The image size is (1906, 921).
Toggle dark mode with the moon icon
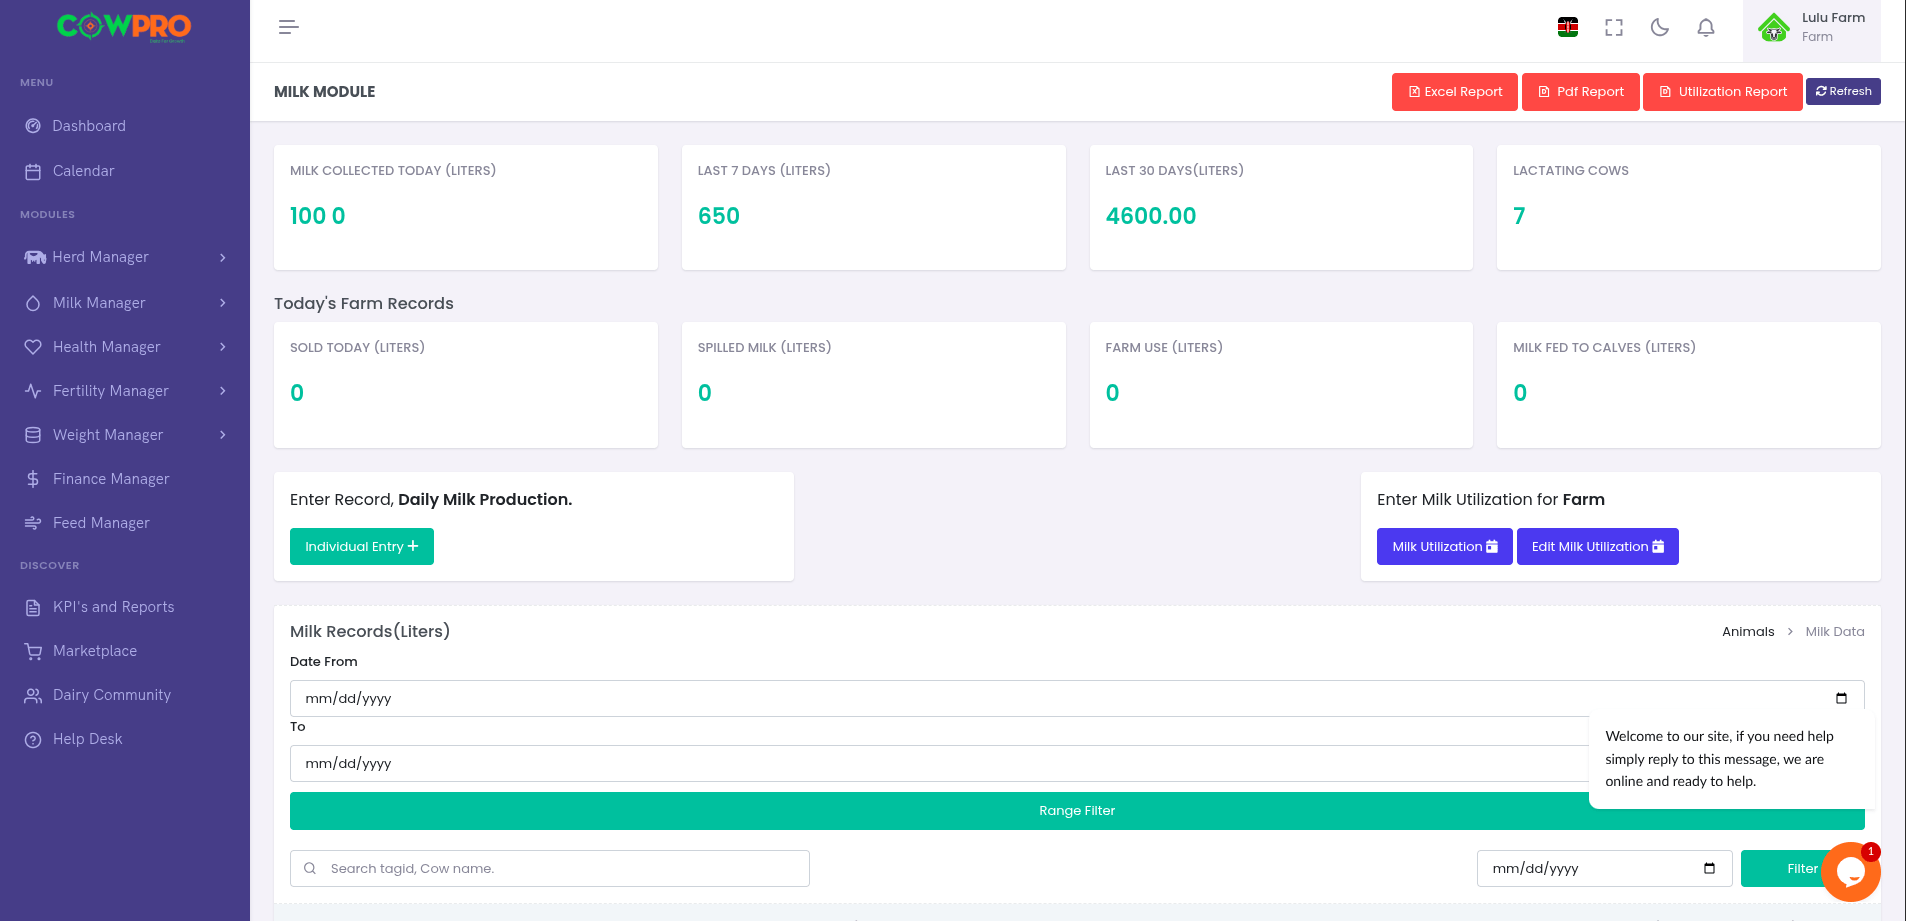coord(1659,28)
